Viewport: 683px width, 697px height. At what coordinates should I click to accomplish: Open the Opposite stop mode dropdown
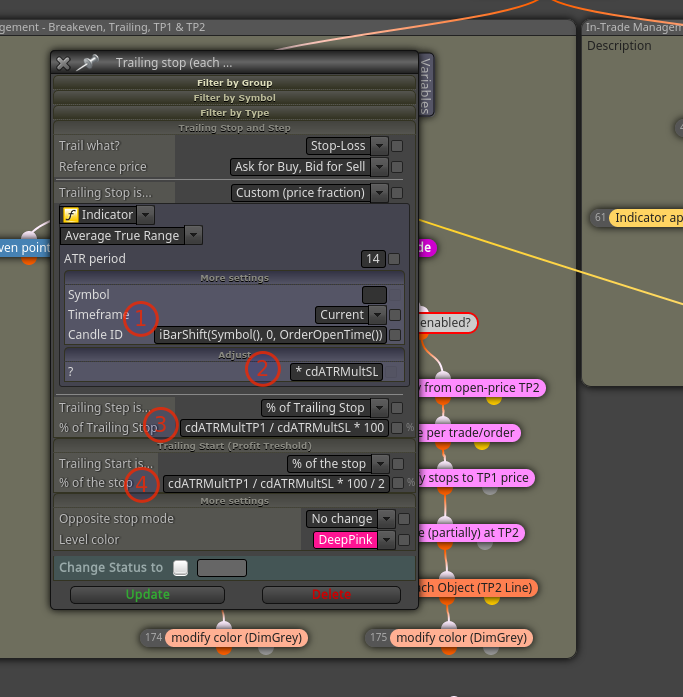click(350, 519)
